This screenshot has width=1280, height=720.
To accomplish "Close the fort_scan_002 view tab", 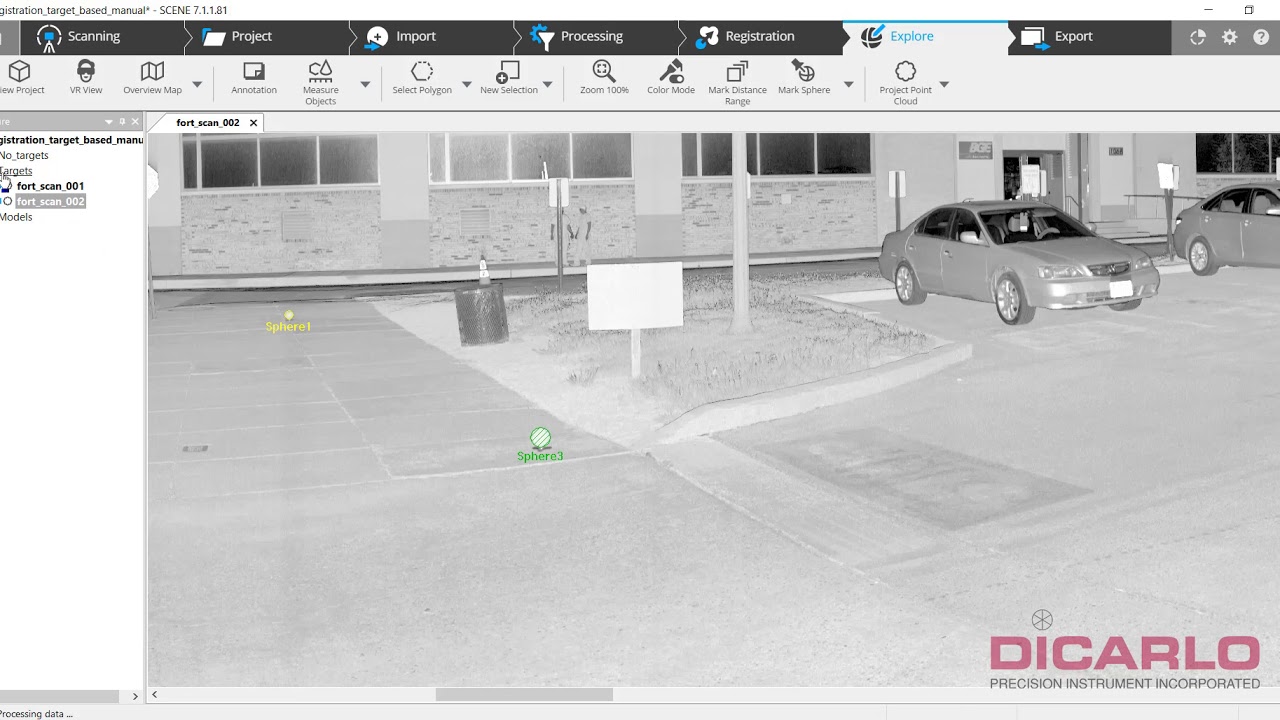I will tap(253, 123).
